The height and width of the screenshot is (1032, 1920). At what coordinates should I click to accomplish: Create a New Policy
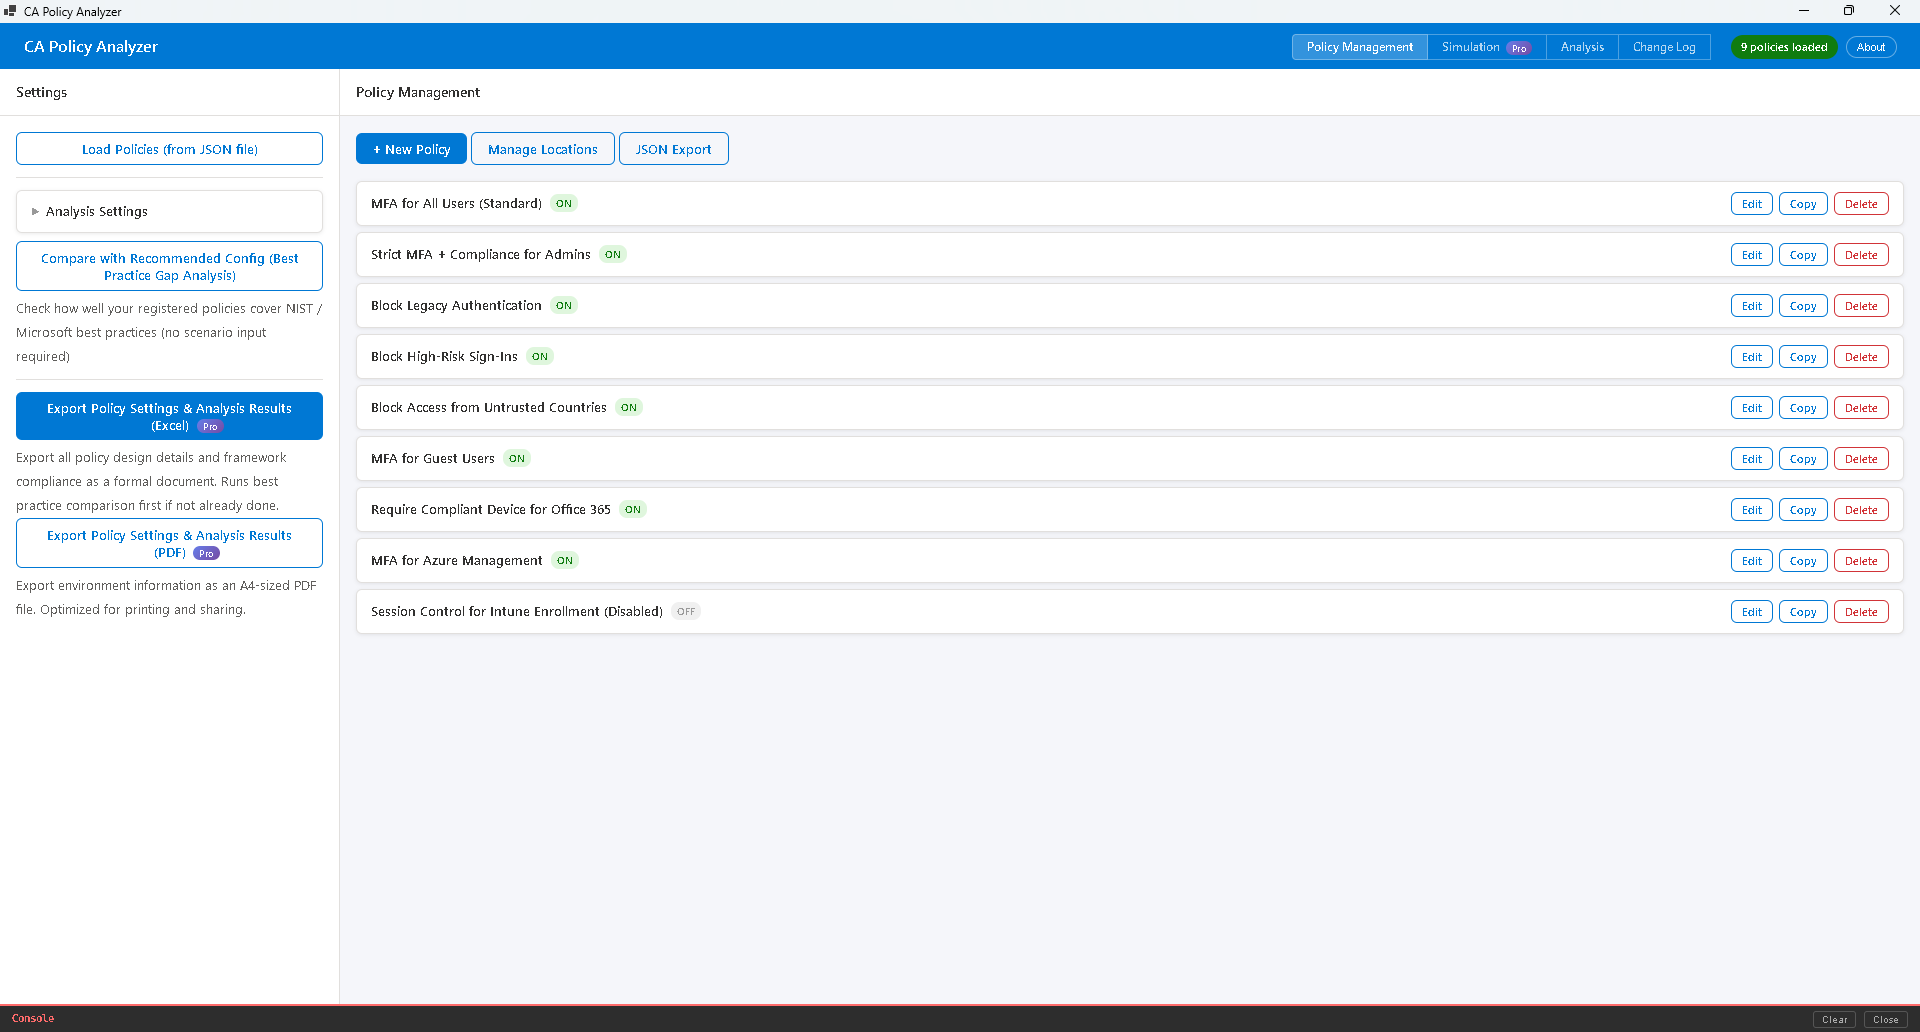pos(410,148)
